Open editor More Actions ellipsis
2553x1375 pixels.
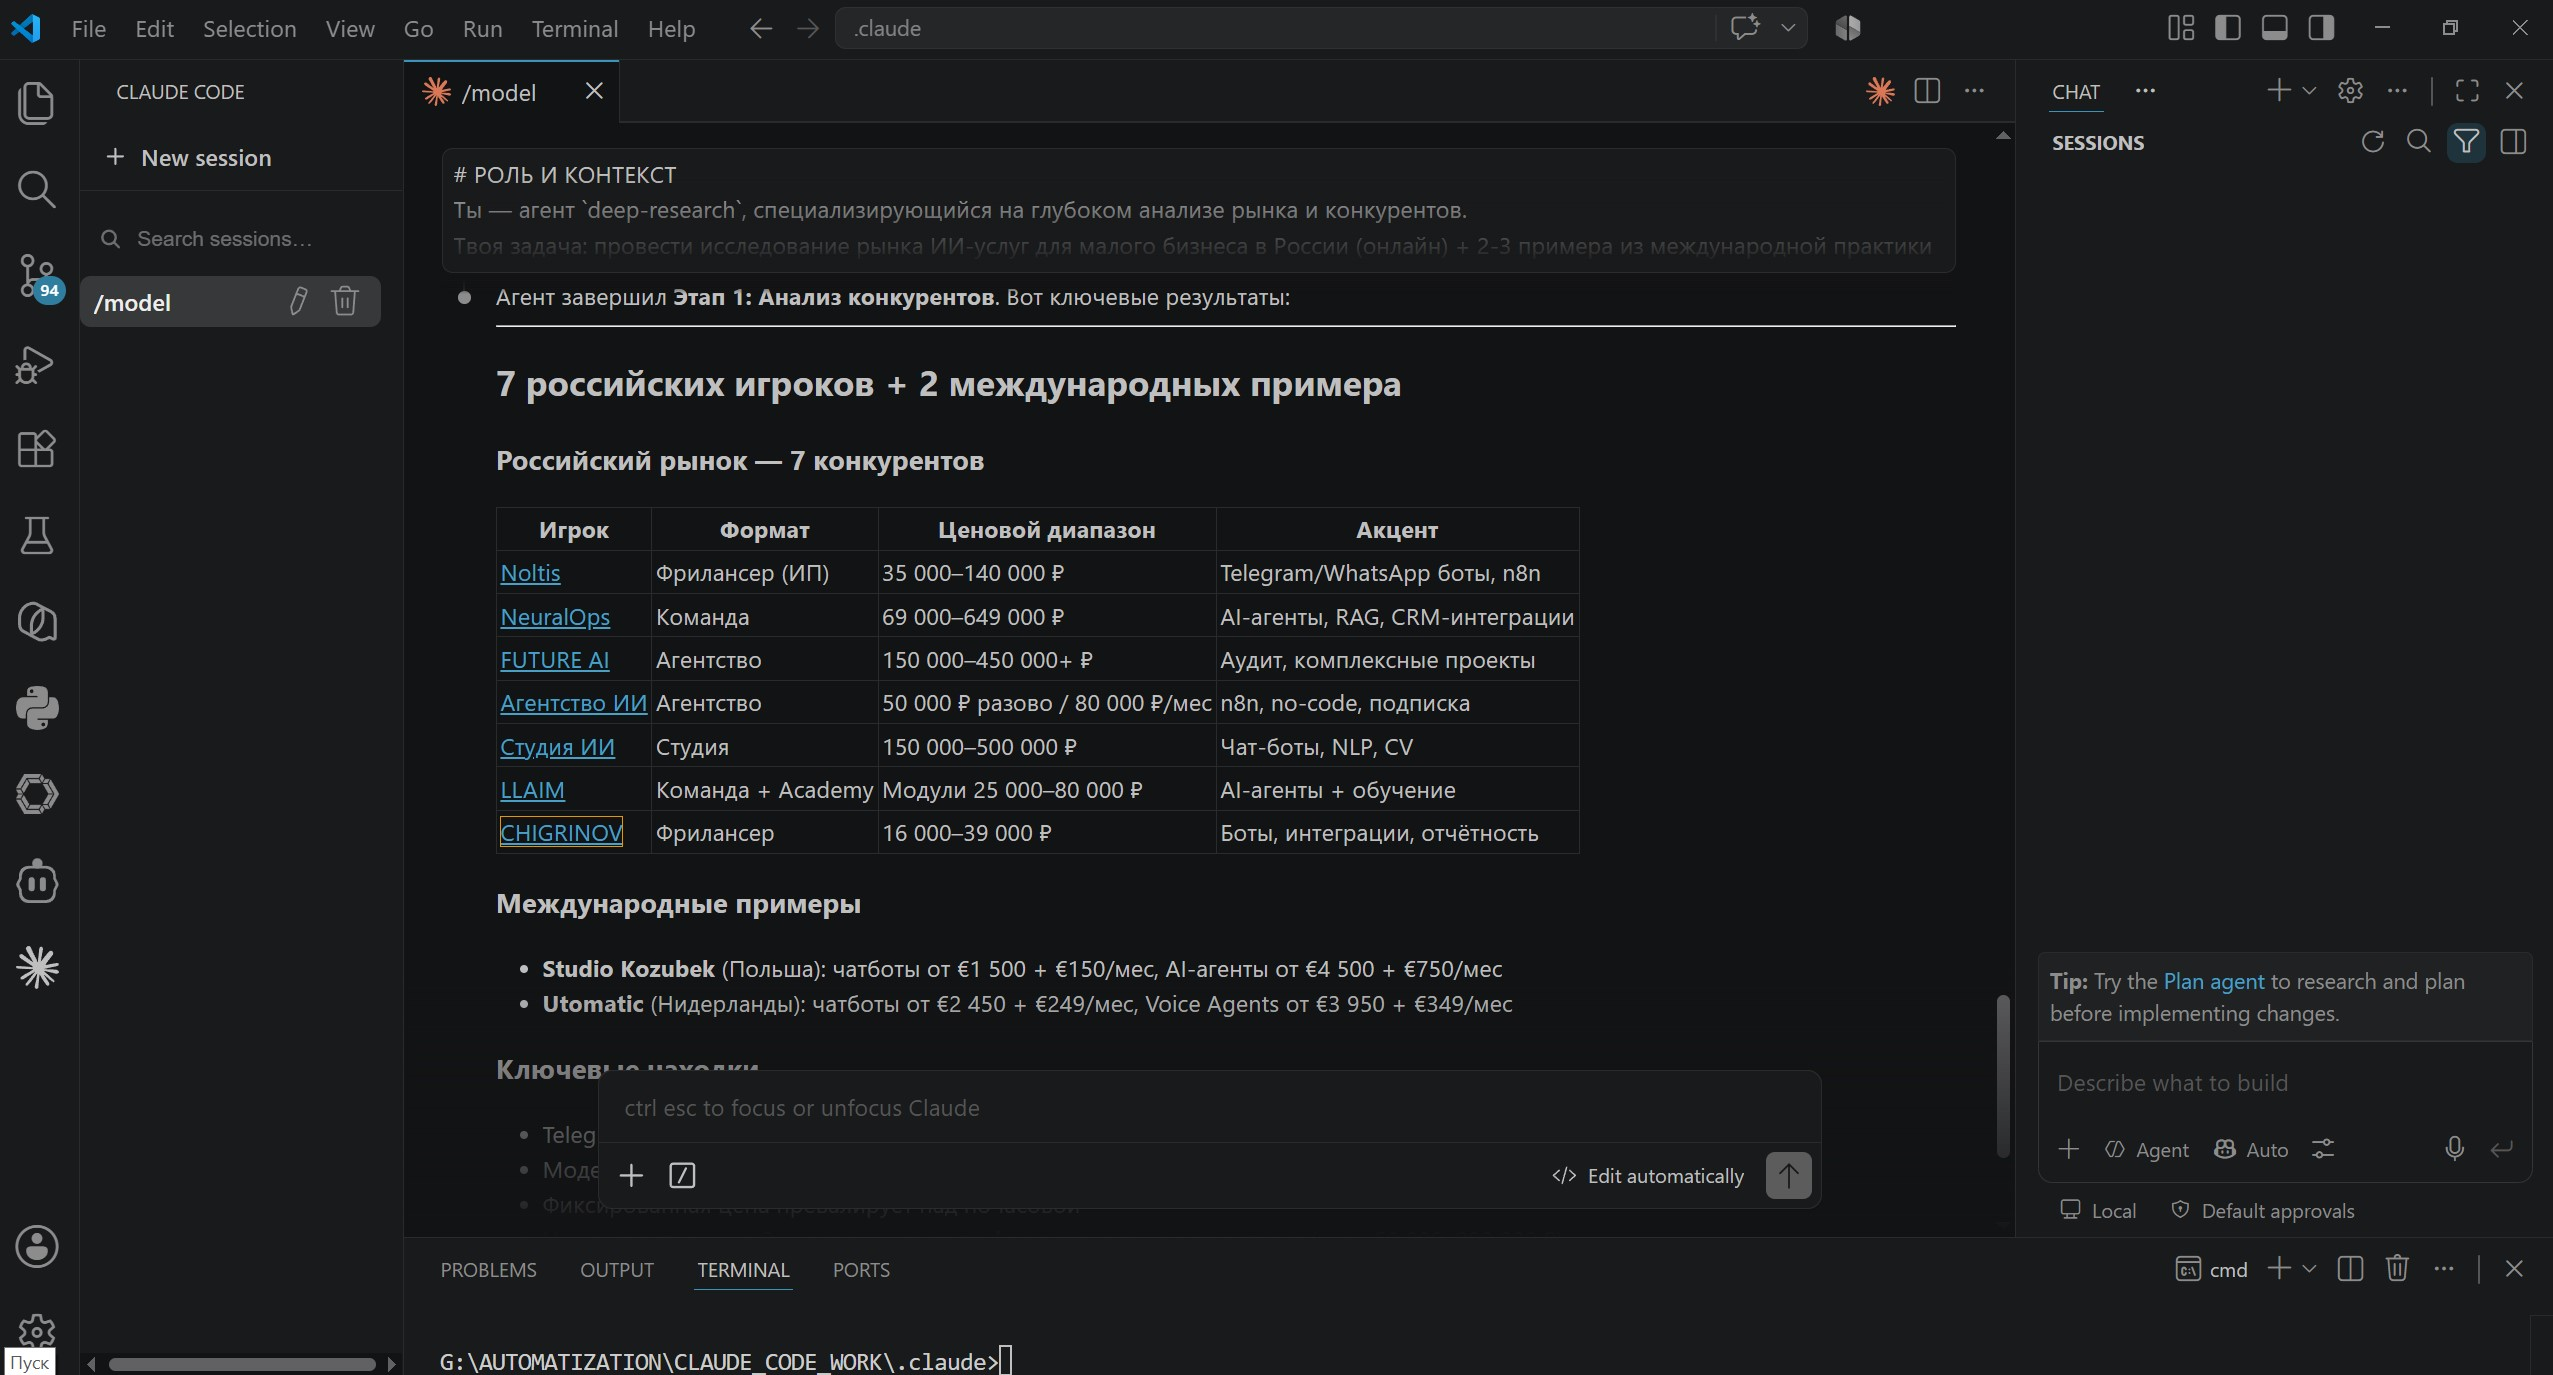(x=1974, y=91)
